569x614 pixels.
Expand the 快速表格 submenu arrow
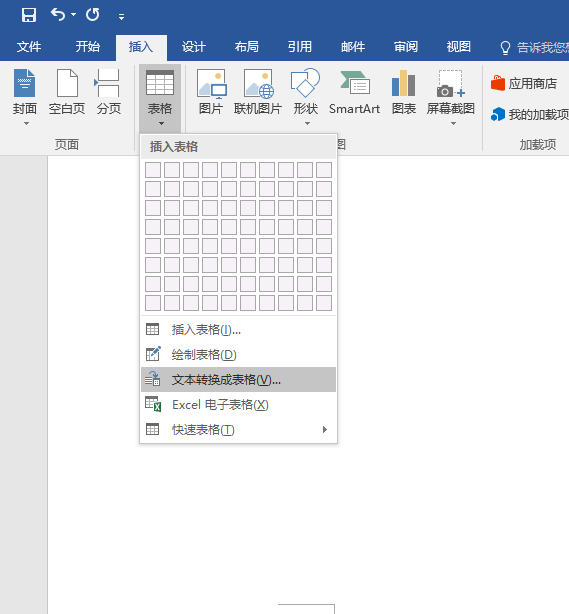point(325,430)
